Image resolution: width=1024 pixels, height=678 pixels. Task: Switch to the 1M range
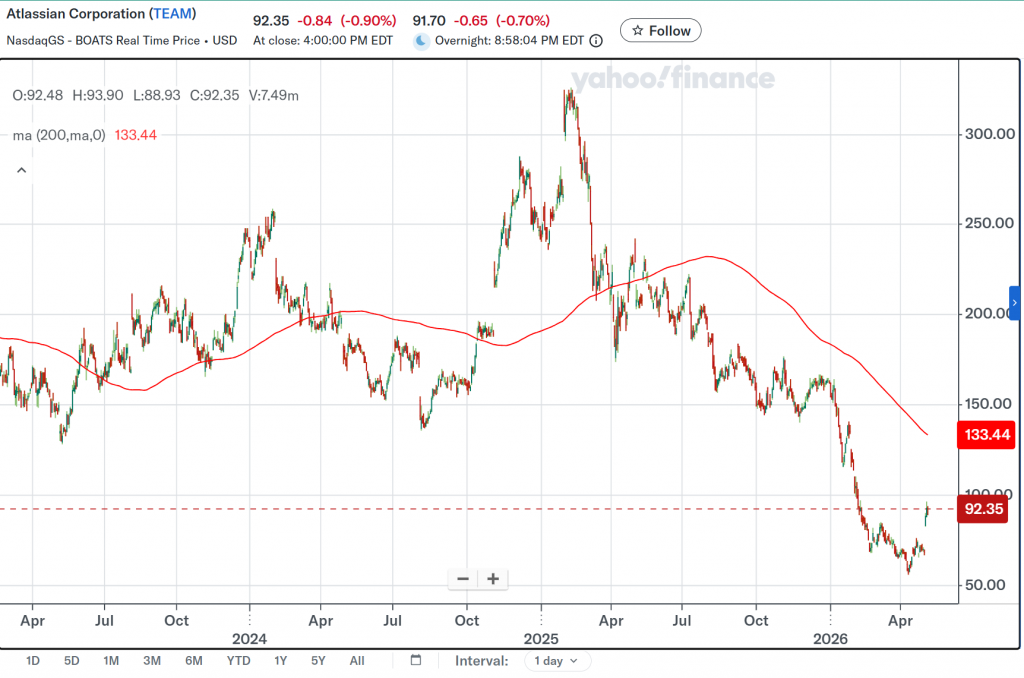click(111, 661)
